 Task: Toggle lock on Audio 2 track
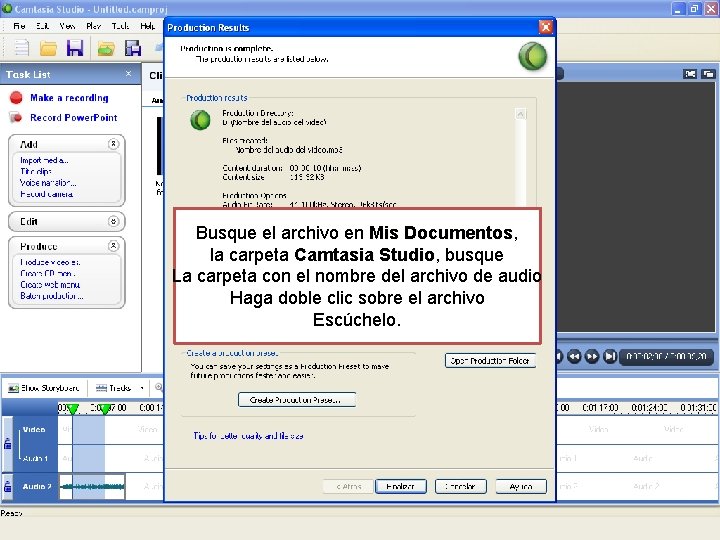(x=7, y=486)
